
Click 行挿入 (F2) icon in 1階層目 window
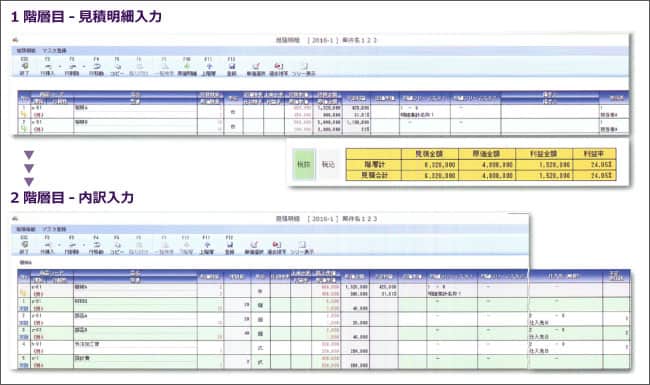click(x=48, y=66)
